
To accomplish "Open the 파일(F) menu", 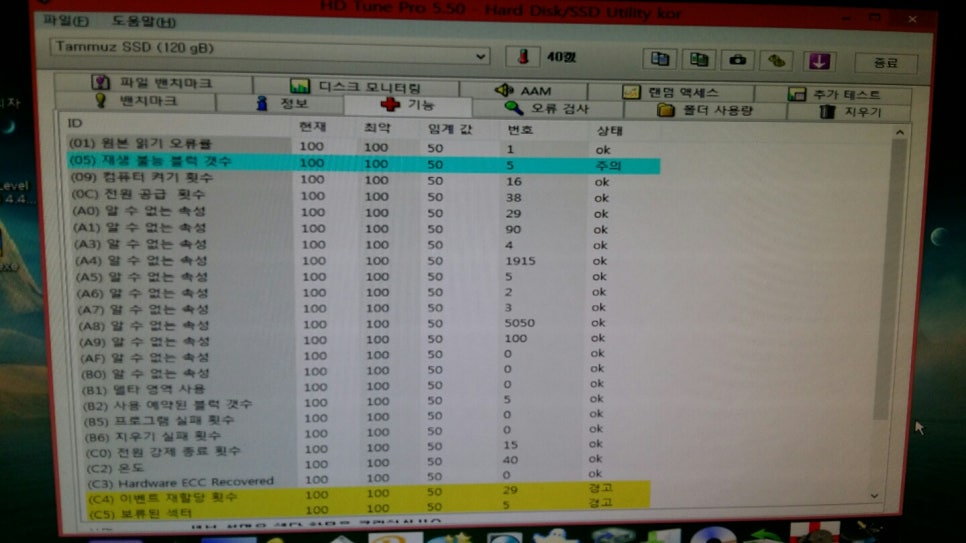I will point(66,21).
